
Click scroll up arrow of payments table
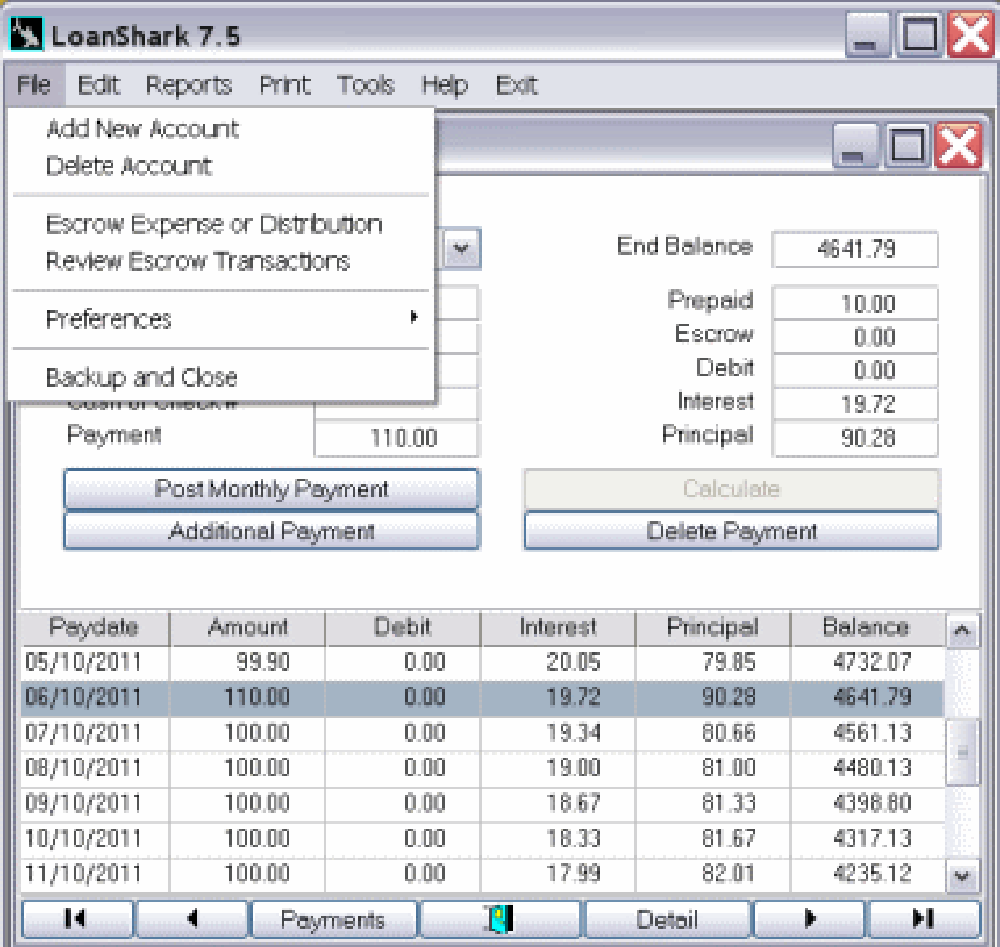click(x=962, y=630)
